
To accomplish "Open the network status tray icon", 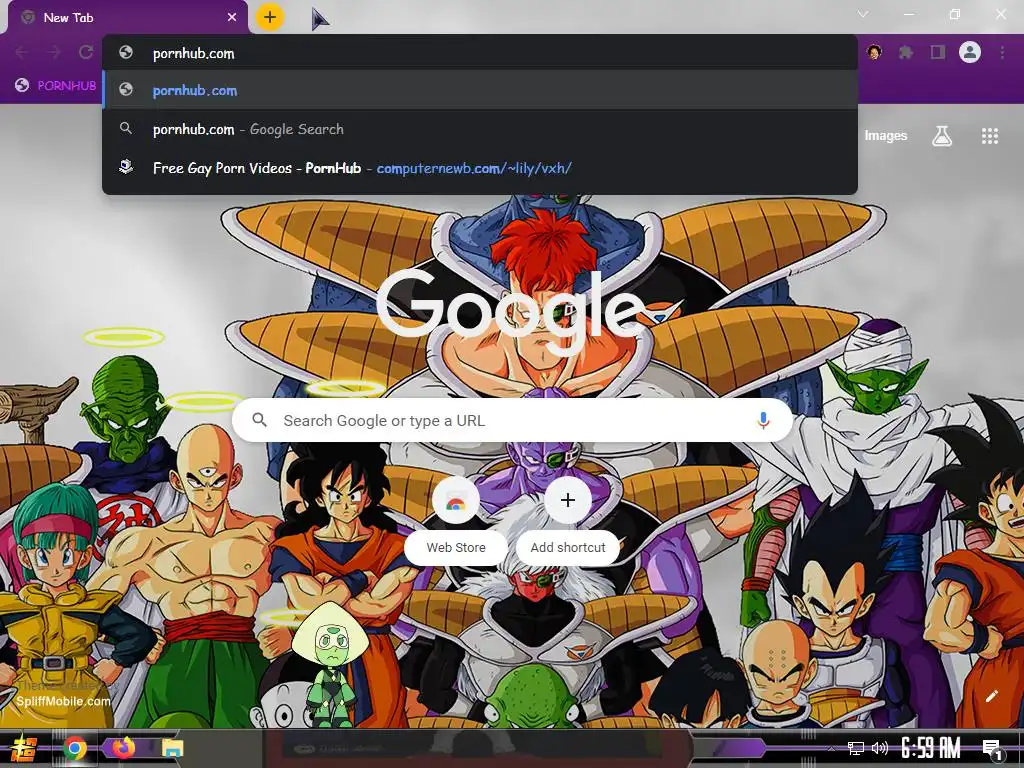I will (856, 748).
